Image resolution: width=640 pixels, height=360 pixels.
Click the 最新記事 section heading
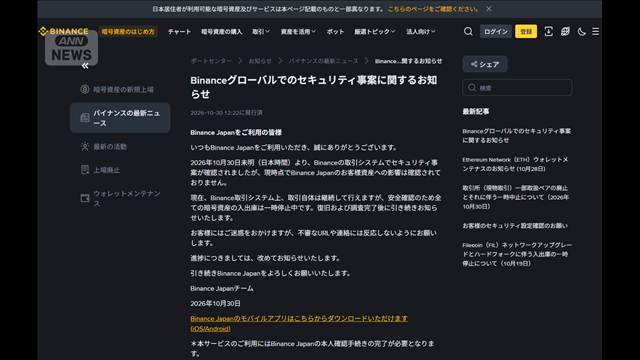pyautogui.click(x=476, y=111)
